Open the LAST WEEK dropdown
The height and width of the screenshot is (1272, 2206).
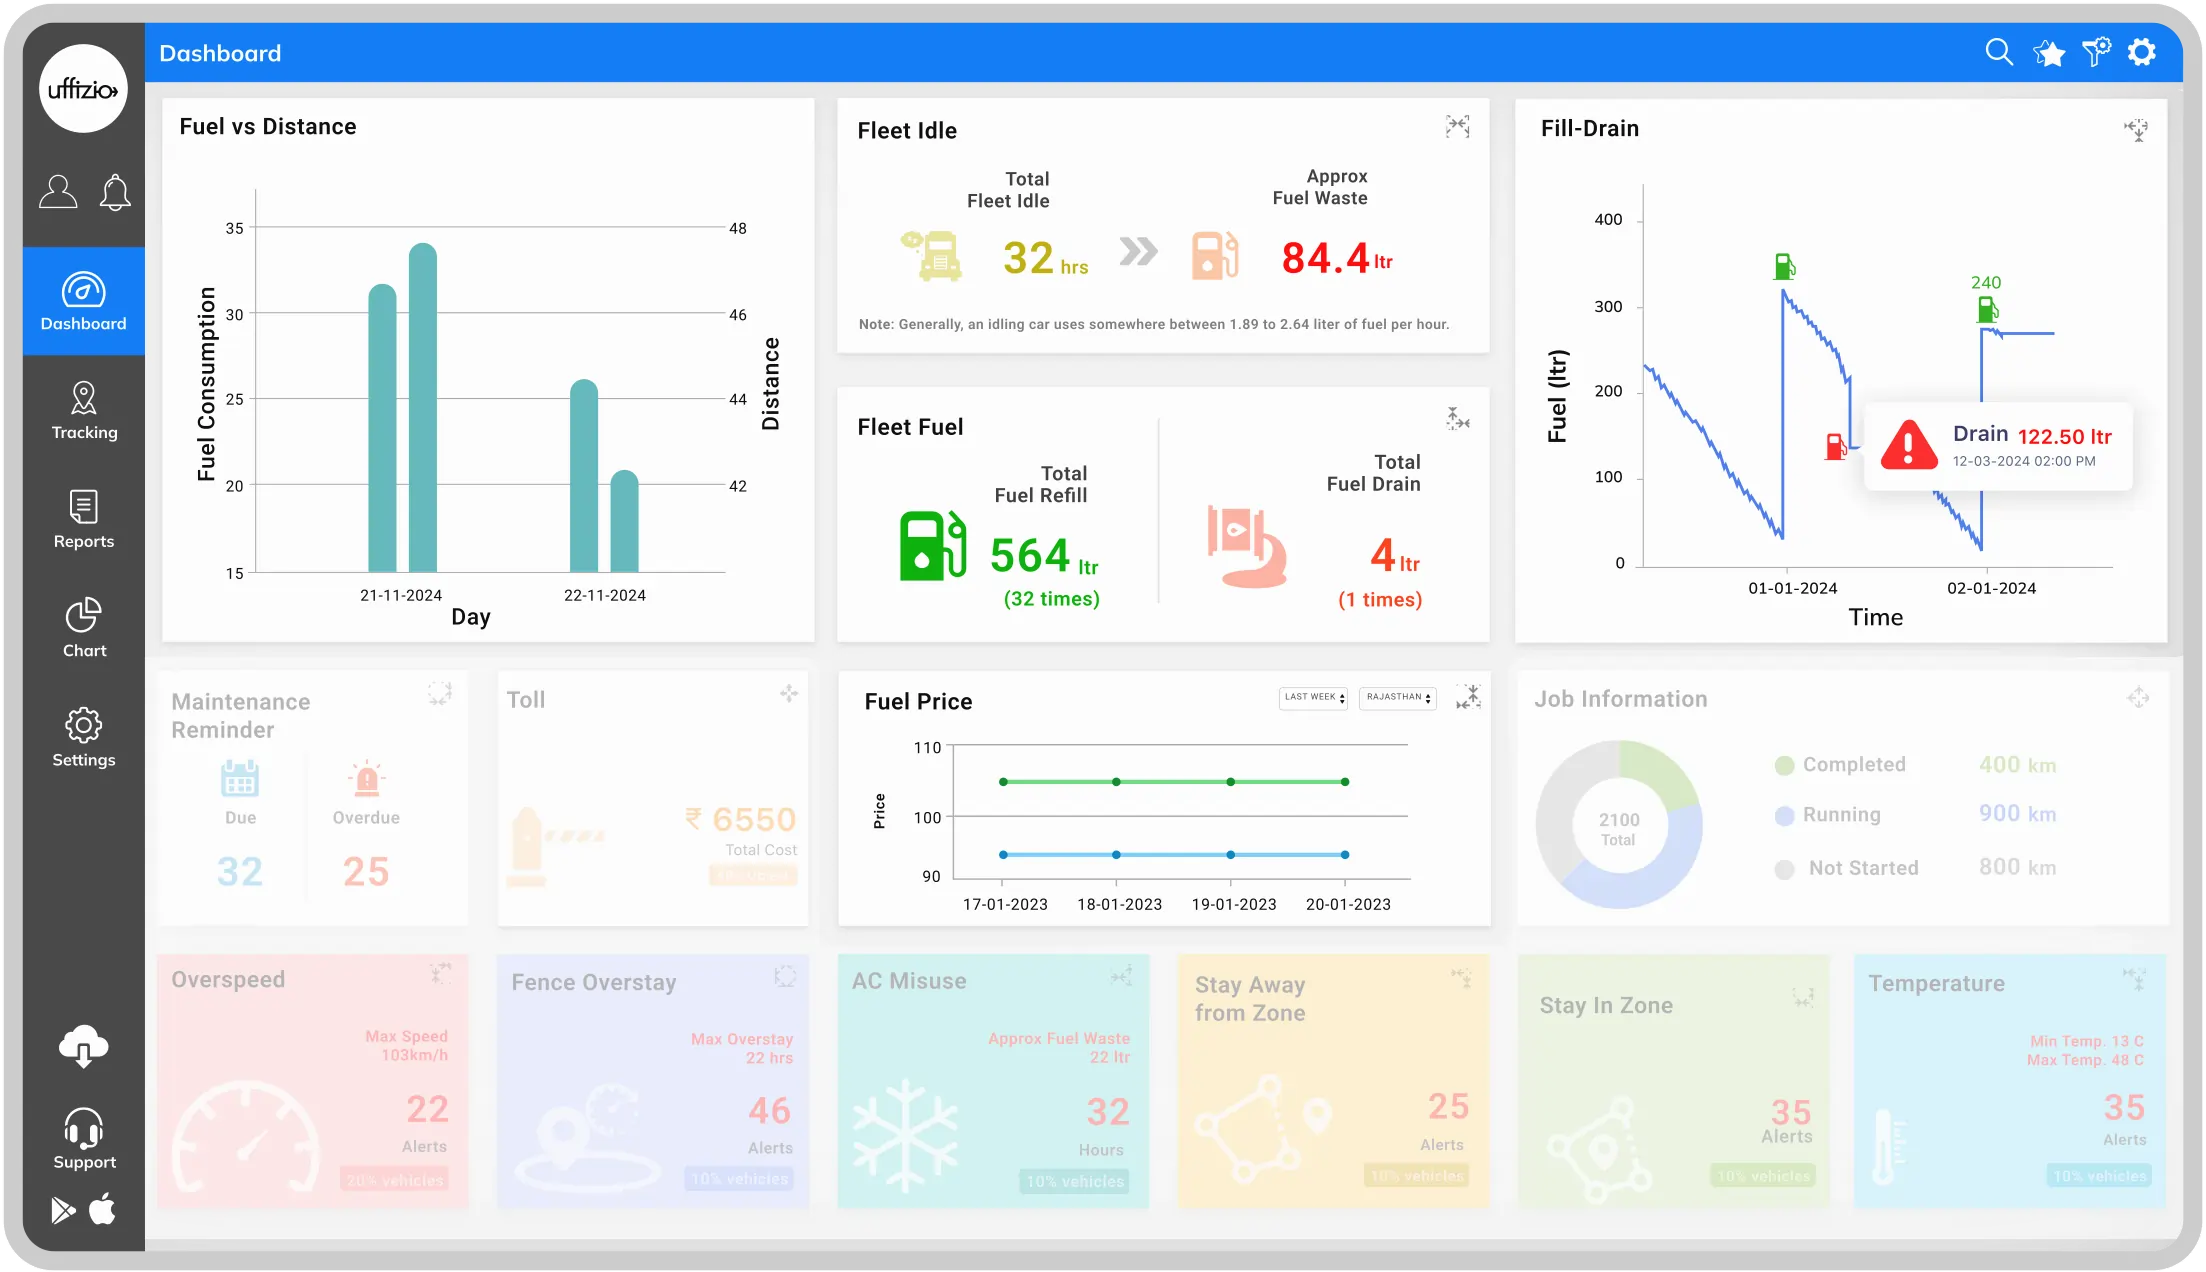point(1313,697)
